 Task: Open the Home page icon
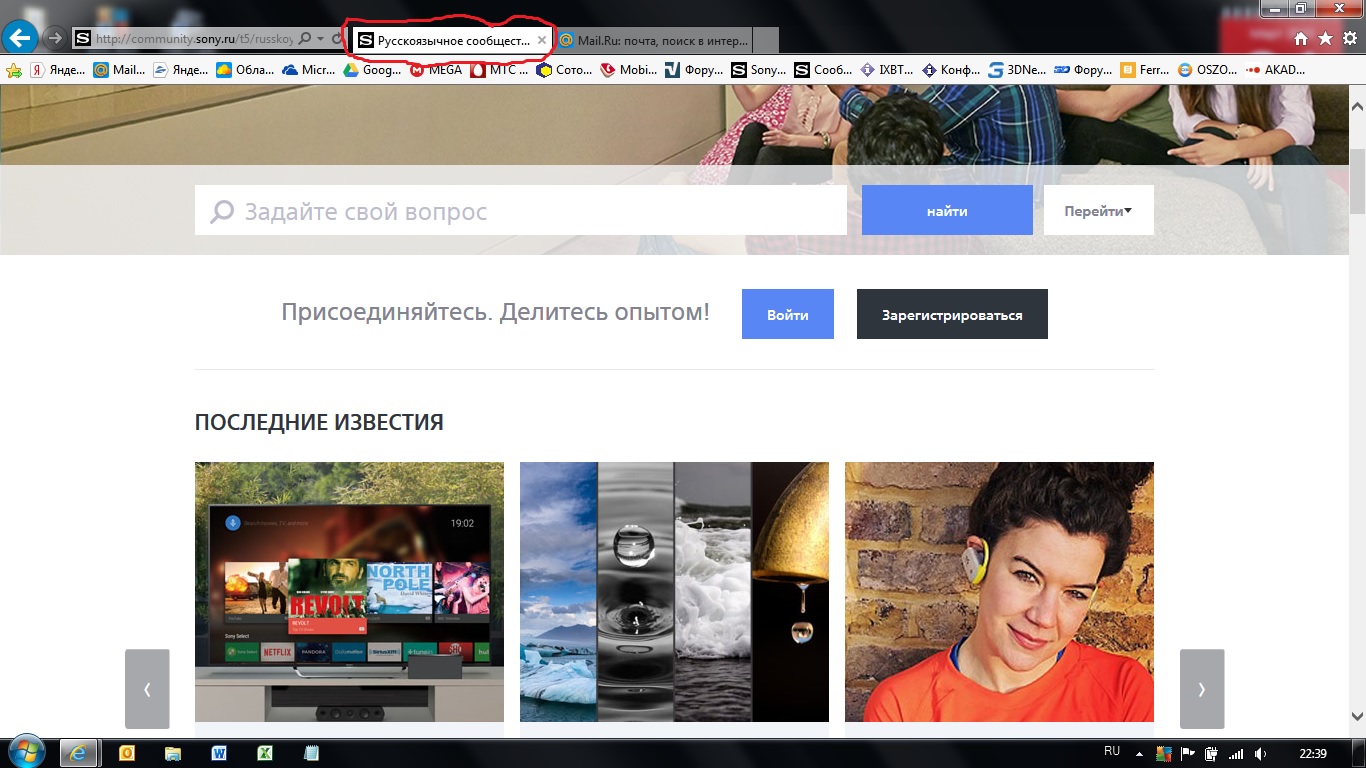[1301, 38]
